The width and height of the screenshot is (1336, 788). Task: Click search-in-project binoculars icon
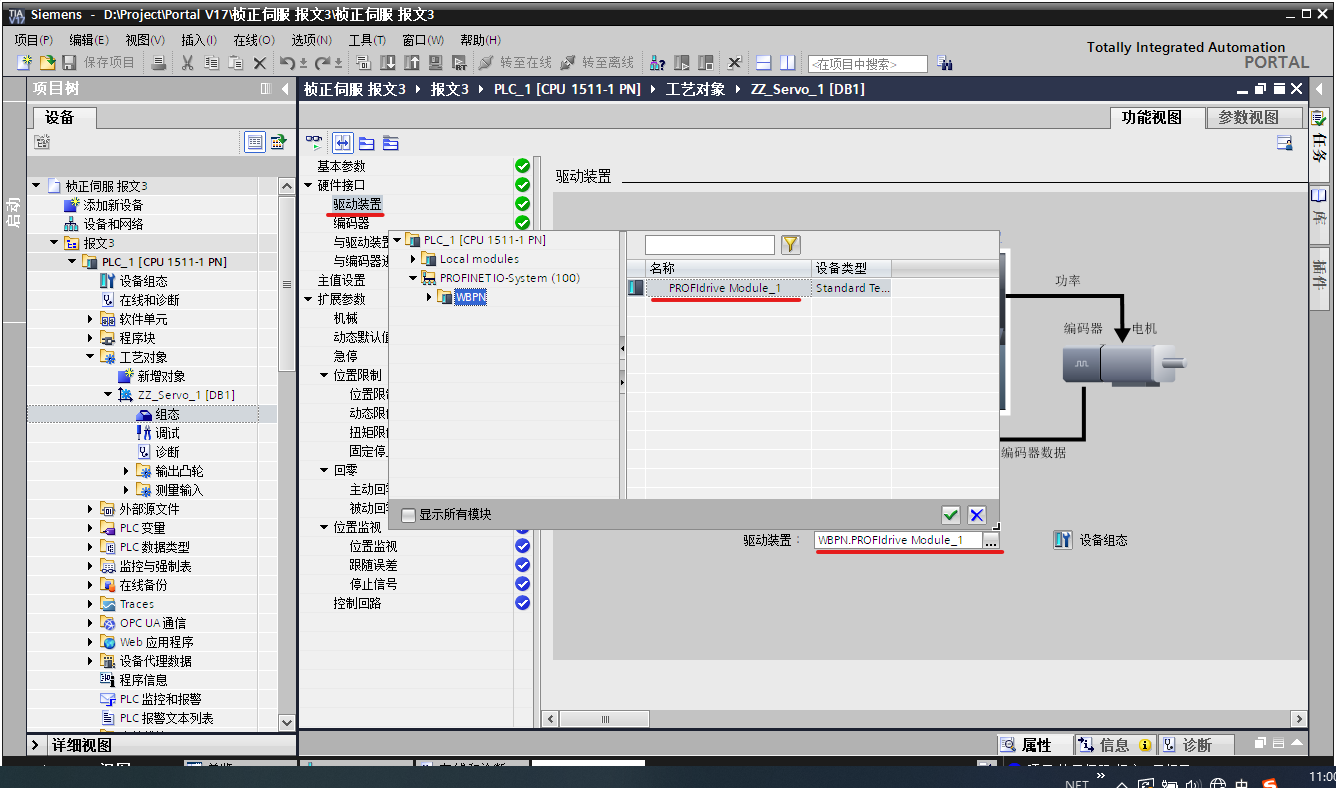[946, 64]
